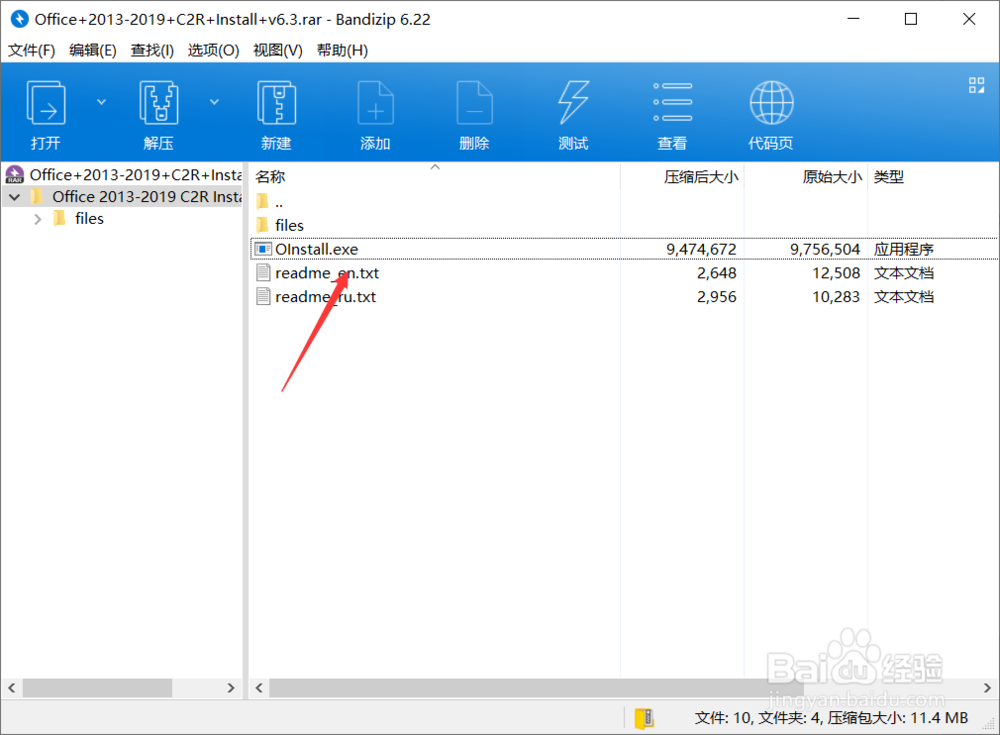Select OInstall.exe file name
The width and height of the screenshot is (1000, 735).
pyautogui.click(x=316, y=249)
